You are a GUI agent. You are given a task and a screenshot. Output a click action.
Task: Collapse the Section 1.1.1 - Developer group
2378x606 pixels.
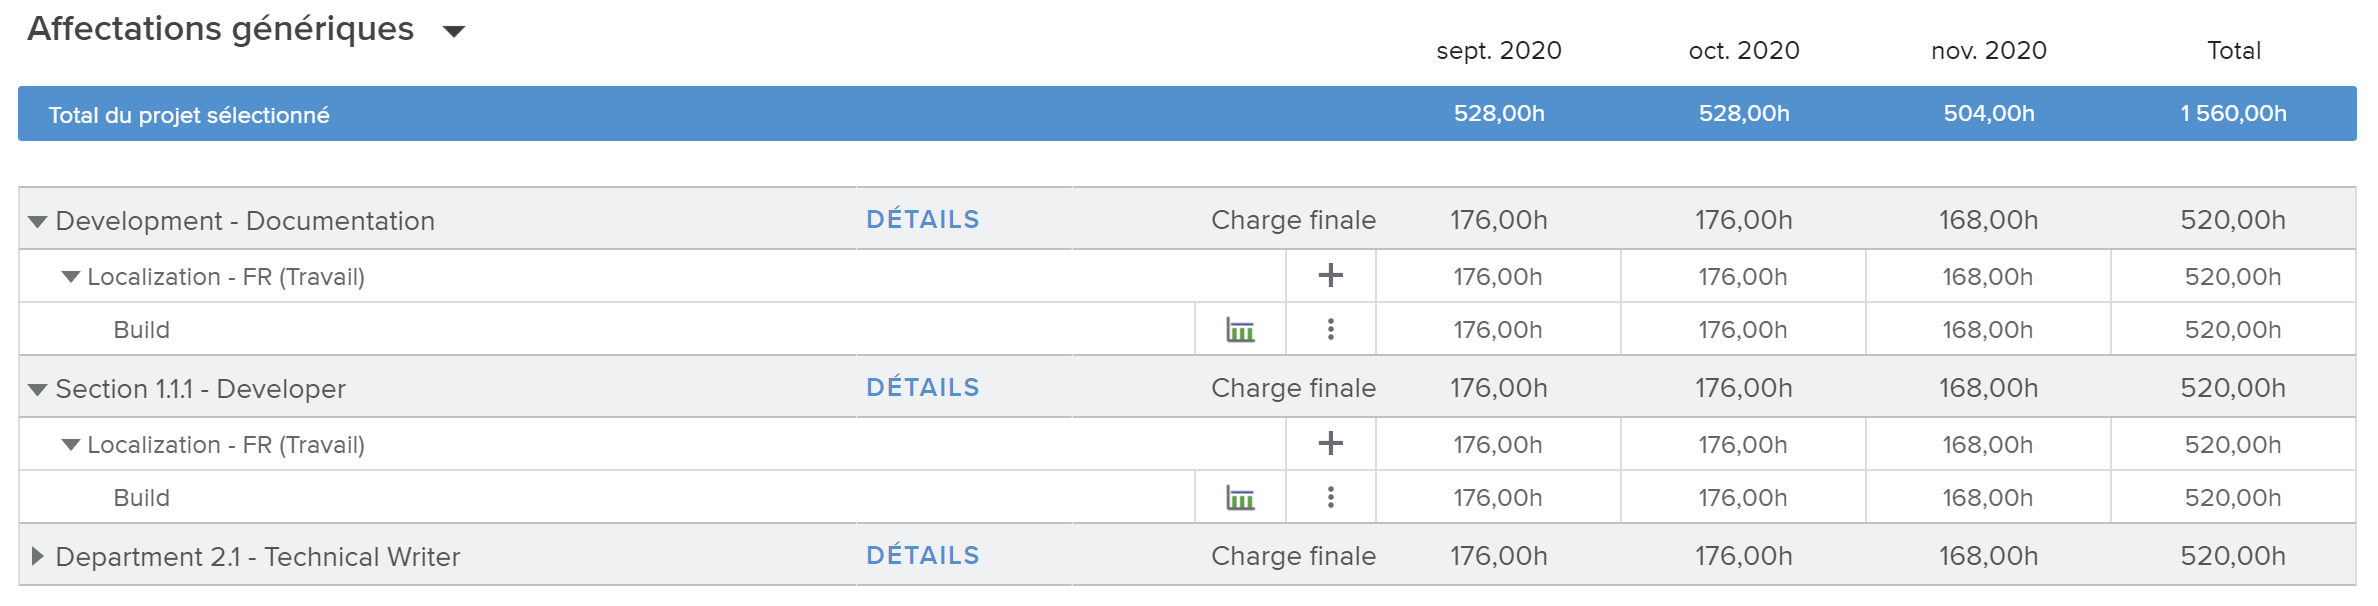tap(38, 389)
